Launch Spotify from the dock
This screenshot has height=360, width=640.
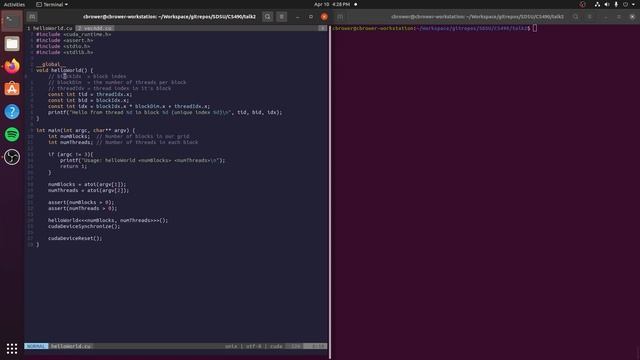[x=12, y=134]
